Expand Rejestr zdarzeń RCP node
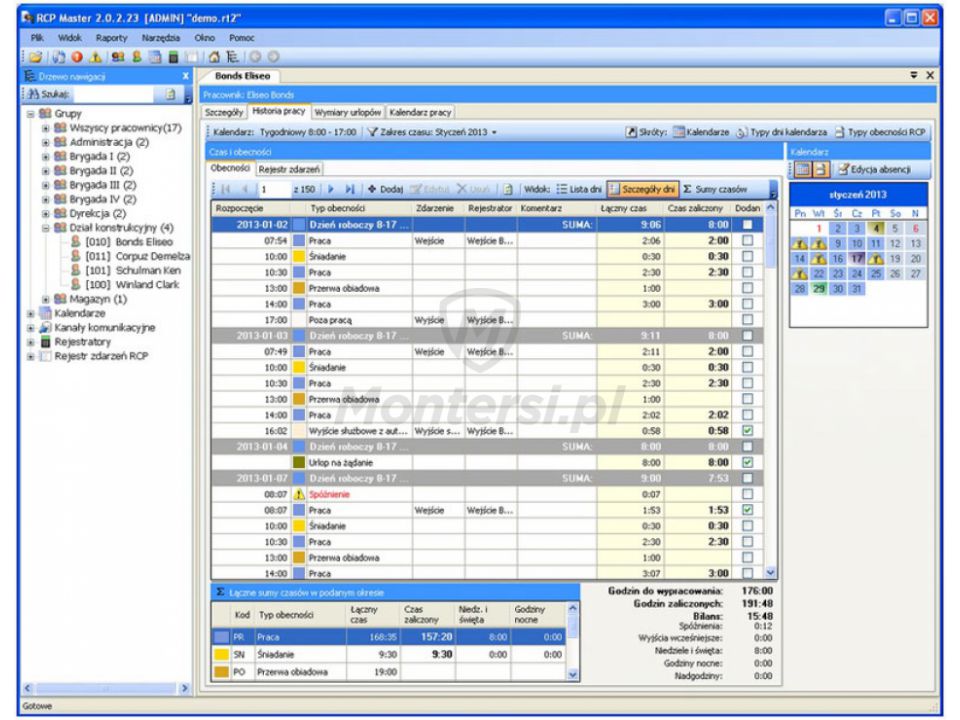Screen dimensions: 960x720 click(31, 356)
